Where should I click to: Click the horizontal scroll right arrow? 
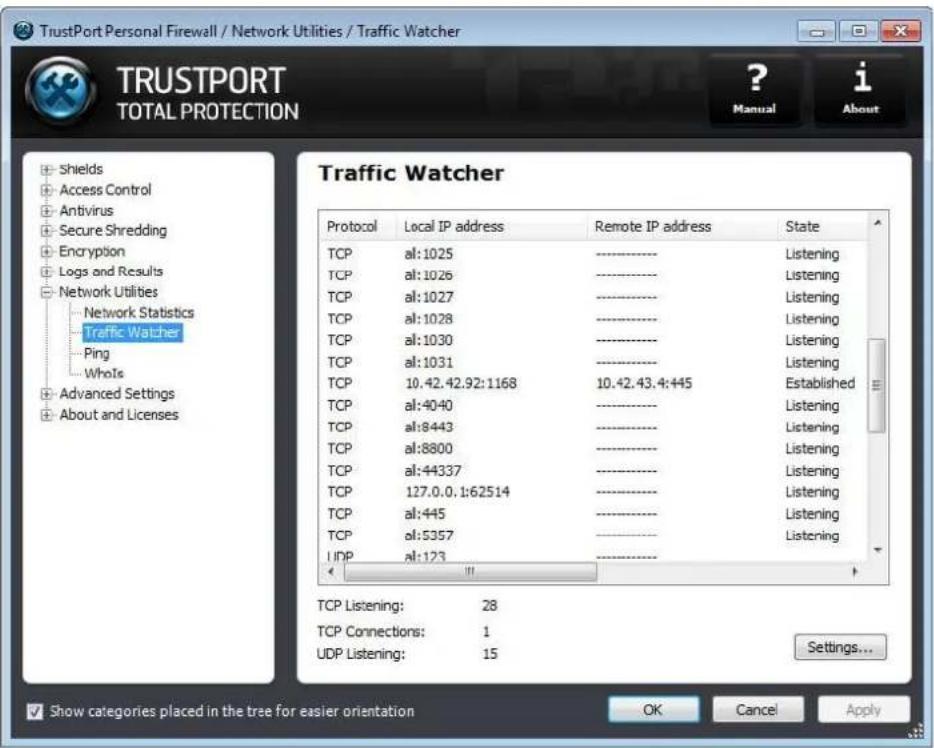click(x=855, y=572)
